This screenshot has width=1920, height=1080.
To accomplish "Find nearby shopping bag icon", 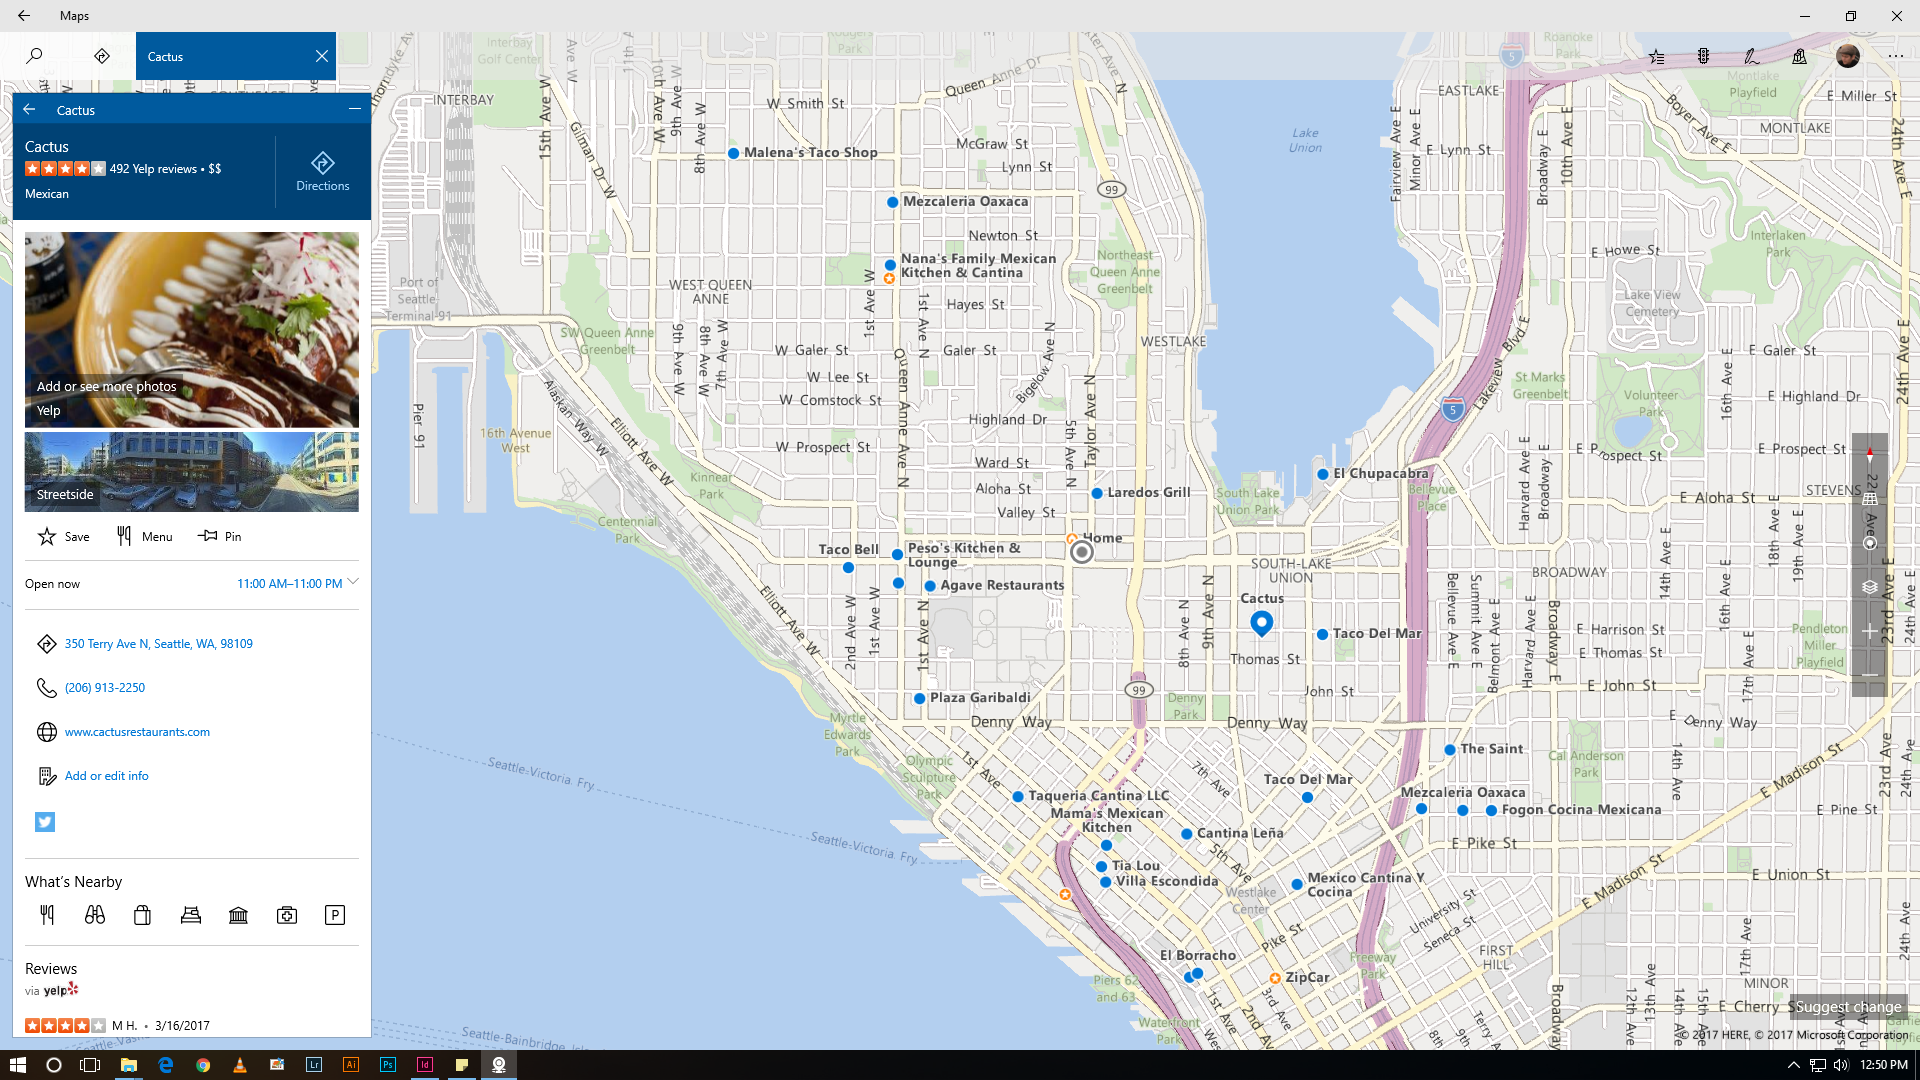I will [x=143, y=915].
